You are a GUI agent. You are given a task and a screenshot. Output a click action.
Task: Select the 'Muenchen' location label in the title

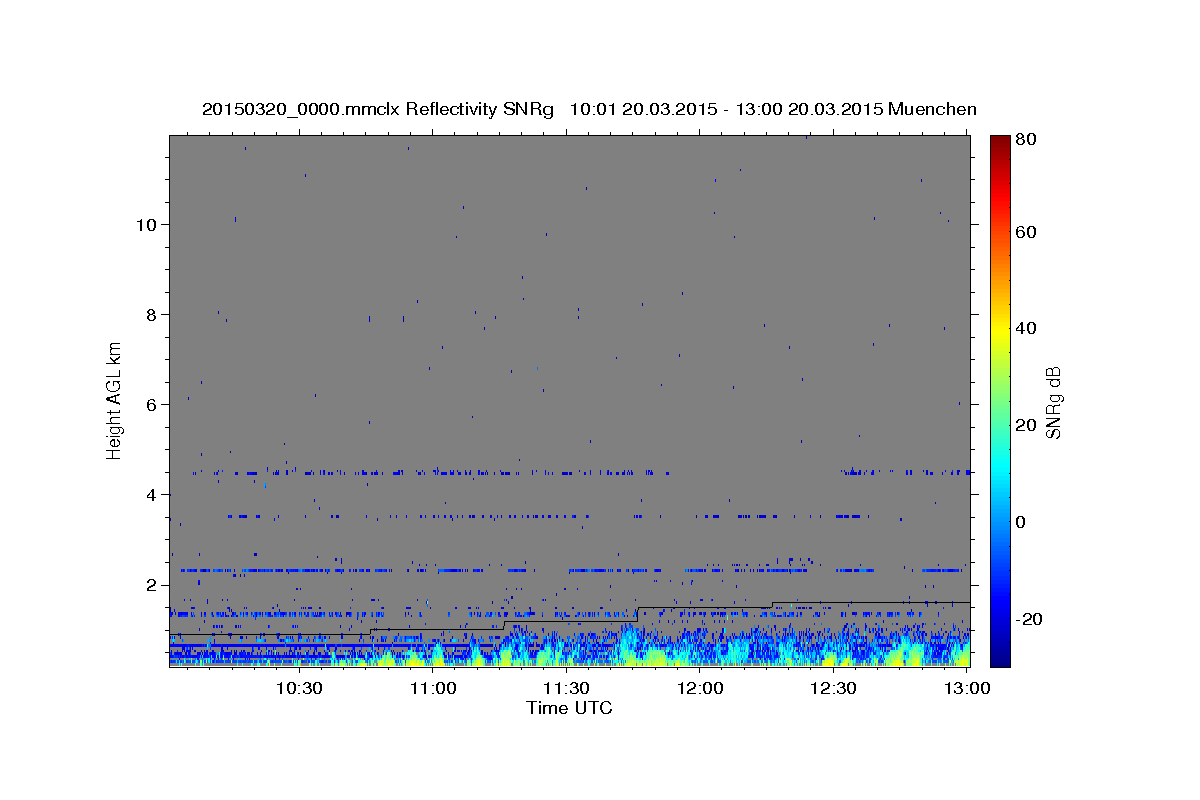point(932,109)
